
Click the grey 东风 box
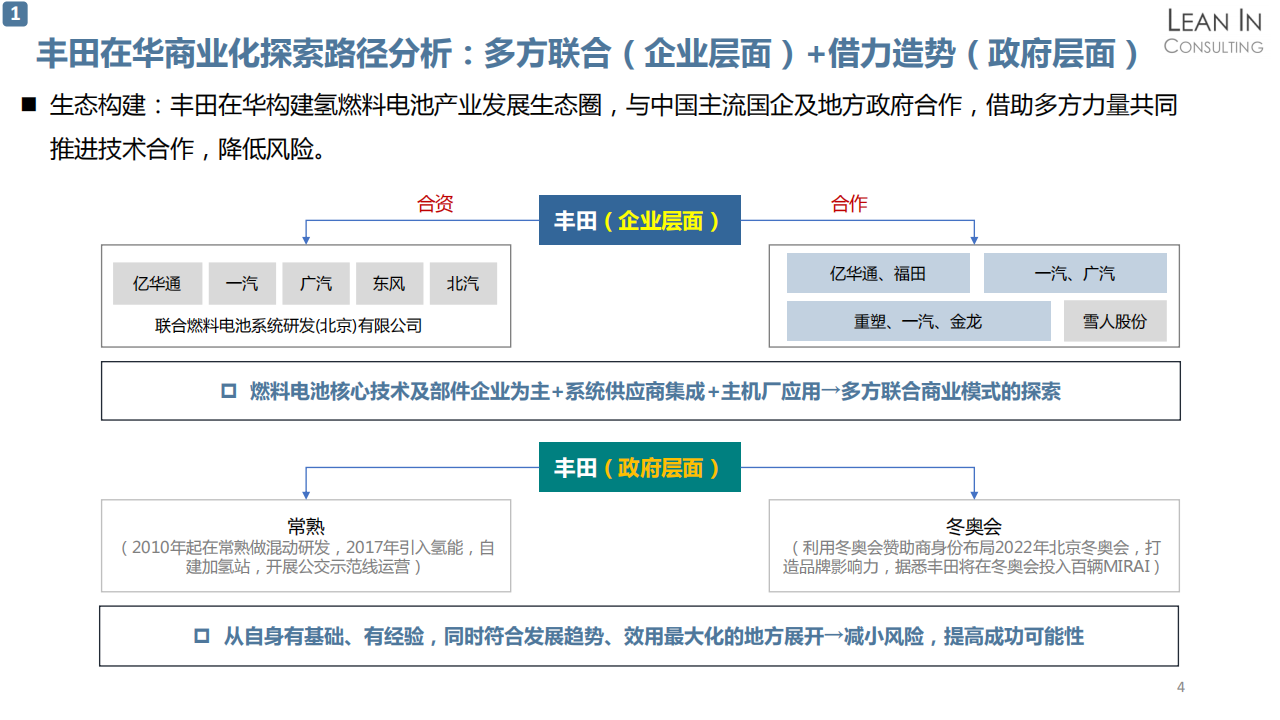(x=389, y=284)
